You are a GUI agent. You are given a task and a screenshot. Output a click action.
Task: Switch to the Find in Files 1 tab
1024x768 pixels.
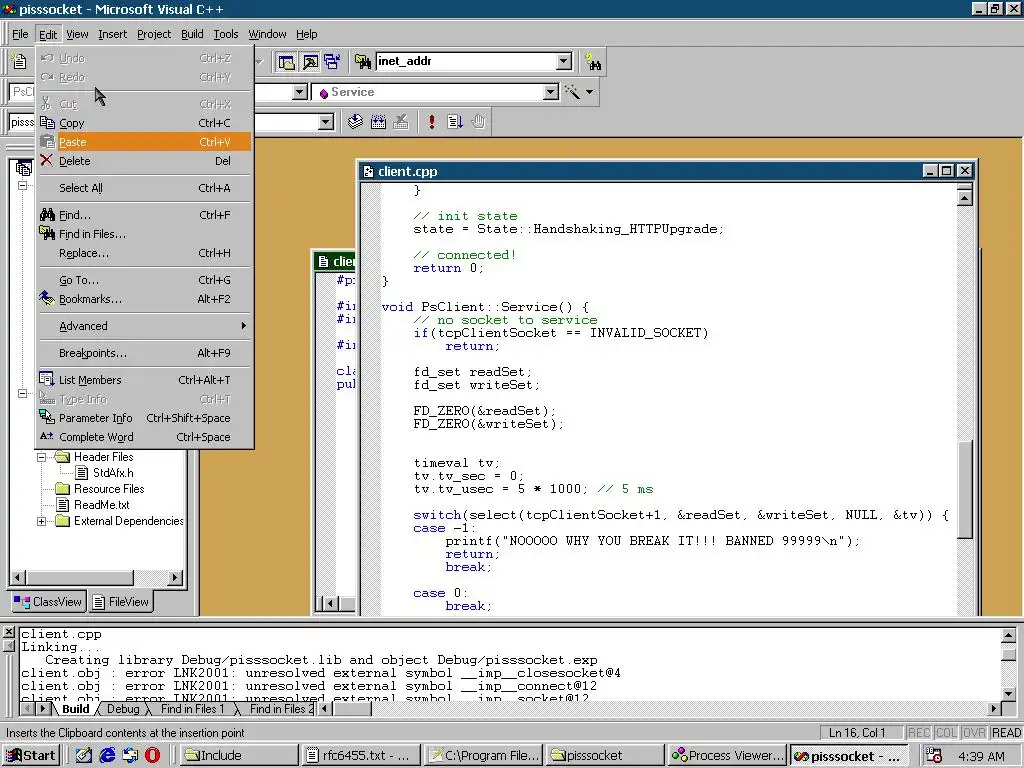point(192,709)
